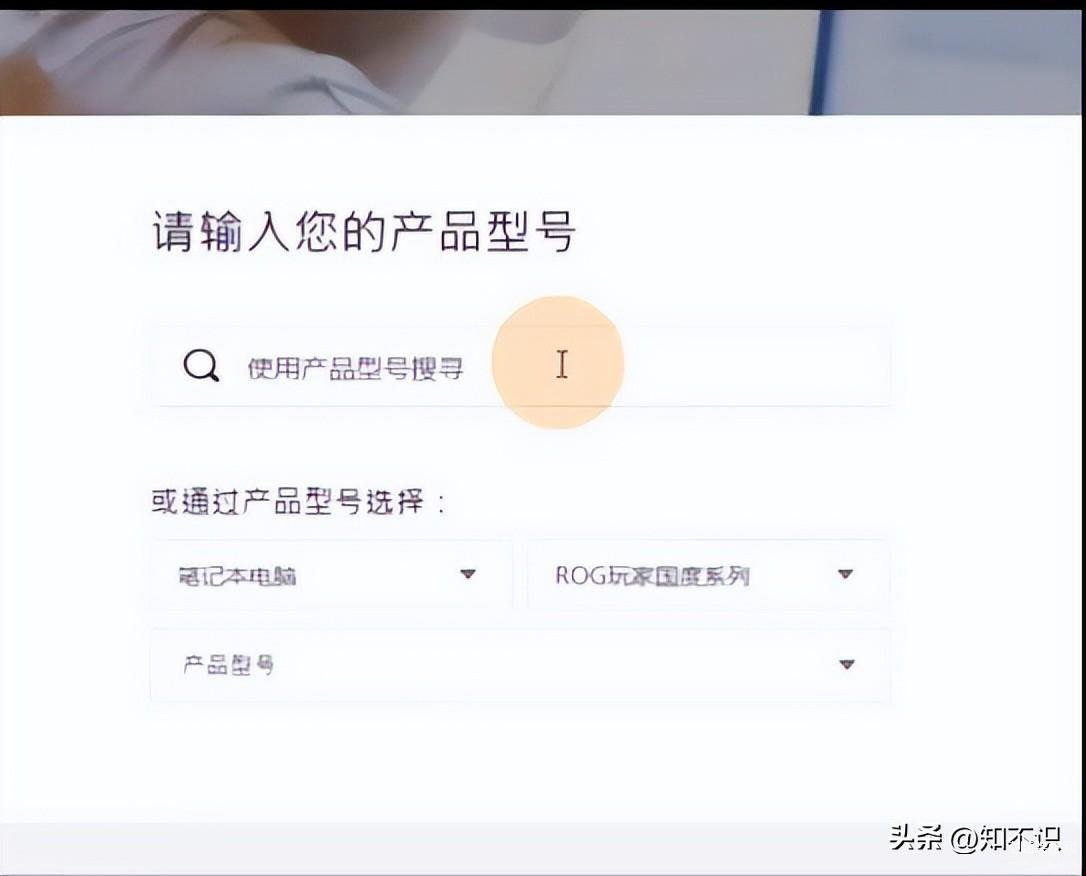Click the 头条 @知不识 watermark

click(x=976, y=838)
